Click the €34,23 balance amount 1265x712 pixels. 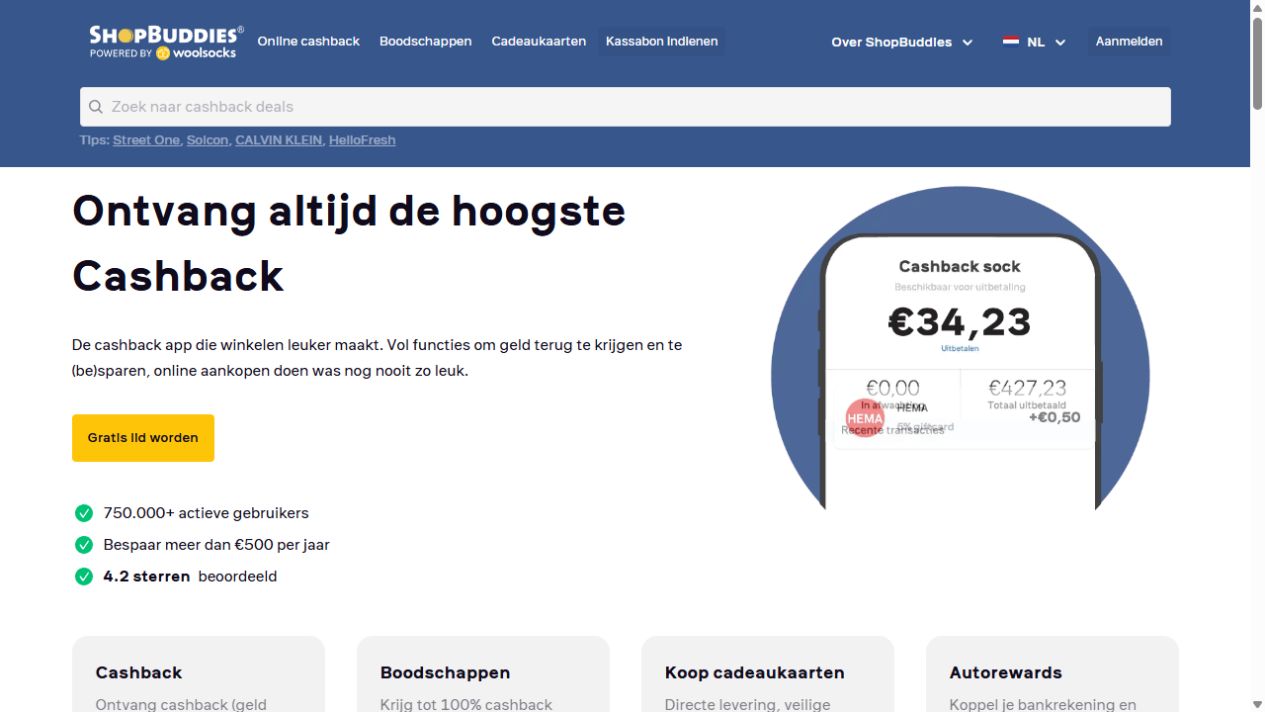[x=960, y=321]
